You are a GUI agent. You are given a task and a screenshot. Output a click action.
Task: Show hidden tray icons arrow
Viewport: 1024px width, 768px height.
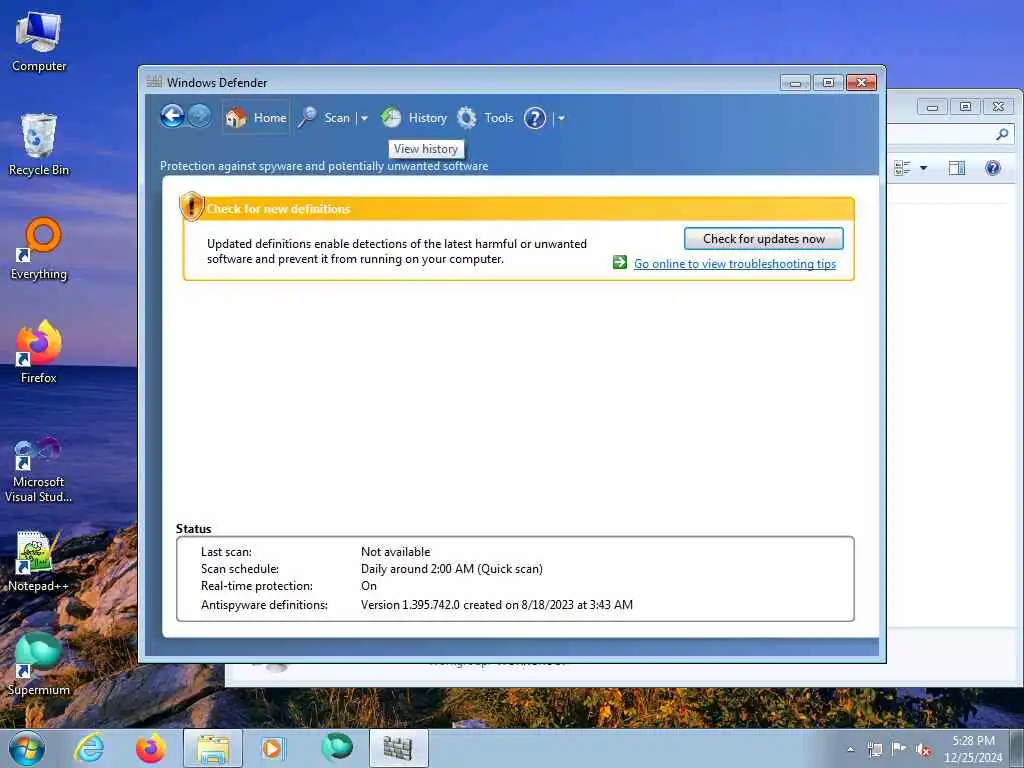(x=850, y=750)
